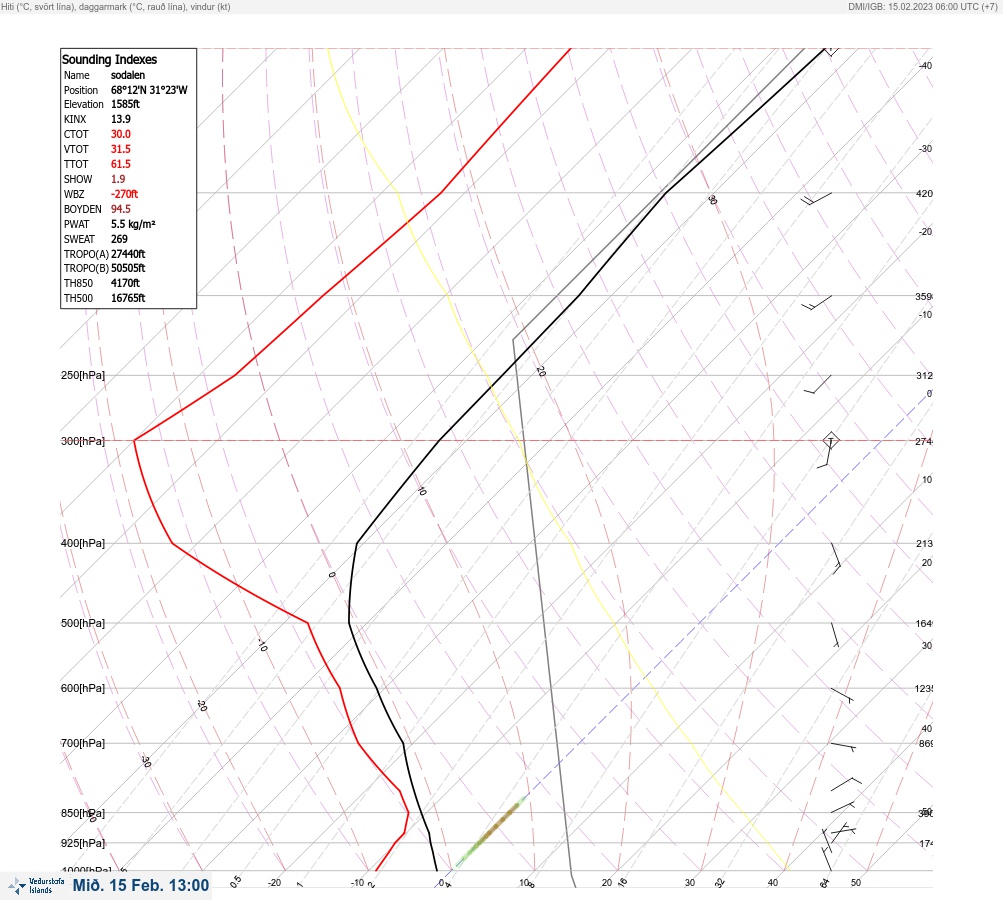
Task: Select the tropopause diamond marker at 300 hPa
Action: pyautogui.click(x=830, y=440)
